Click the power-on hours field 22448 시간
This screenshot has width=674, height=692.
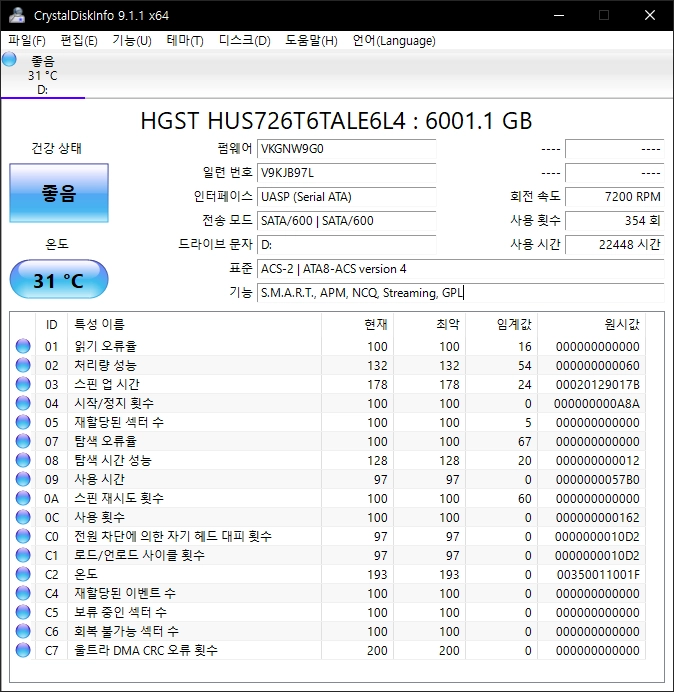[x=614, y=244]
